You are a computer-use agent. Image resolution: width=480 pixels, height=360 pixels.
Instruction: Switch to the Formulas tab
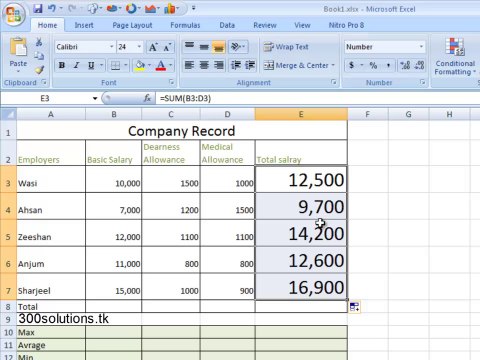[185, 25]
